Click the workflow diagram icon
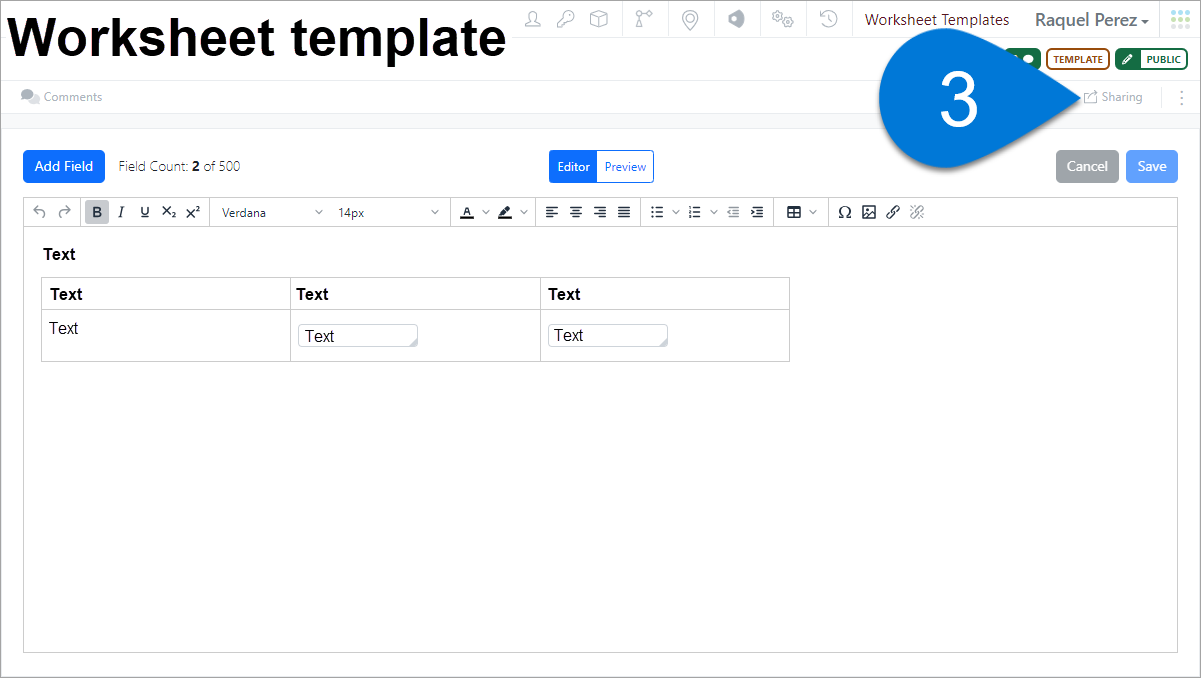Image resolution: width=1201 pixels, height=678 pixels. (644, 18)
